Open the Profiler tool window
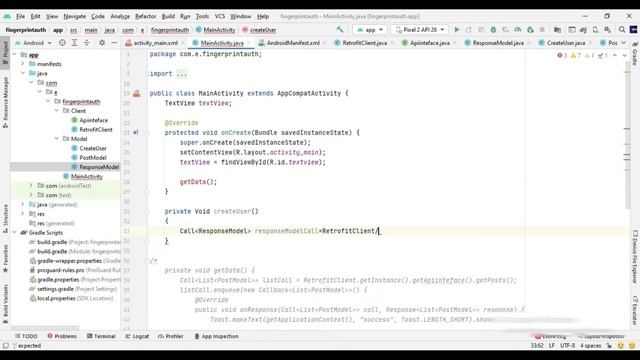Viewport: 640px width, 360px height. pos(171,336)
